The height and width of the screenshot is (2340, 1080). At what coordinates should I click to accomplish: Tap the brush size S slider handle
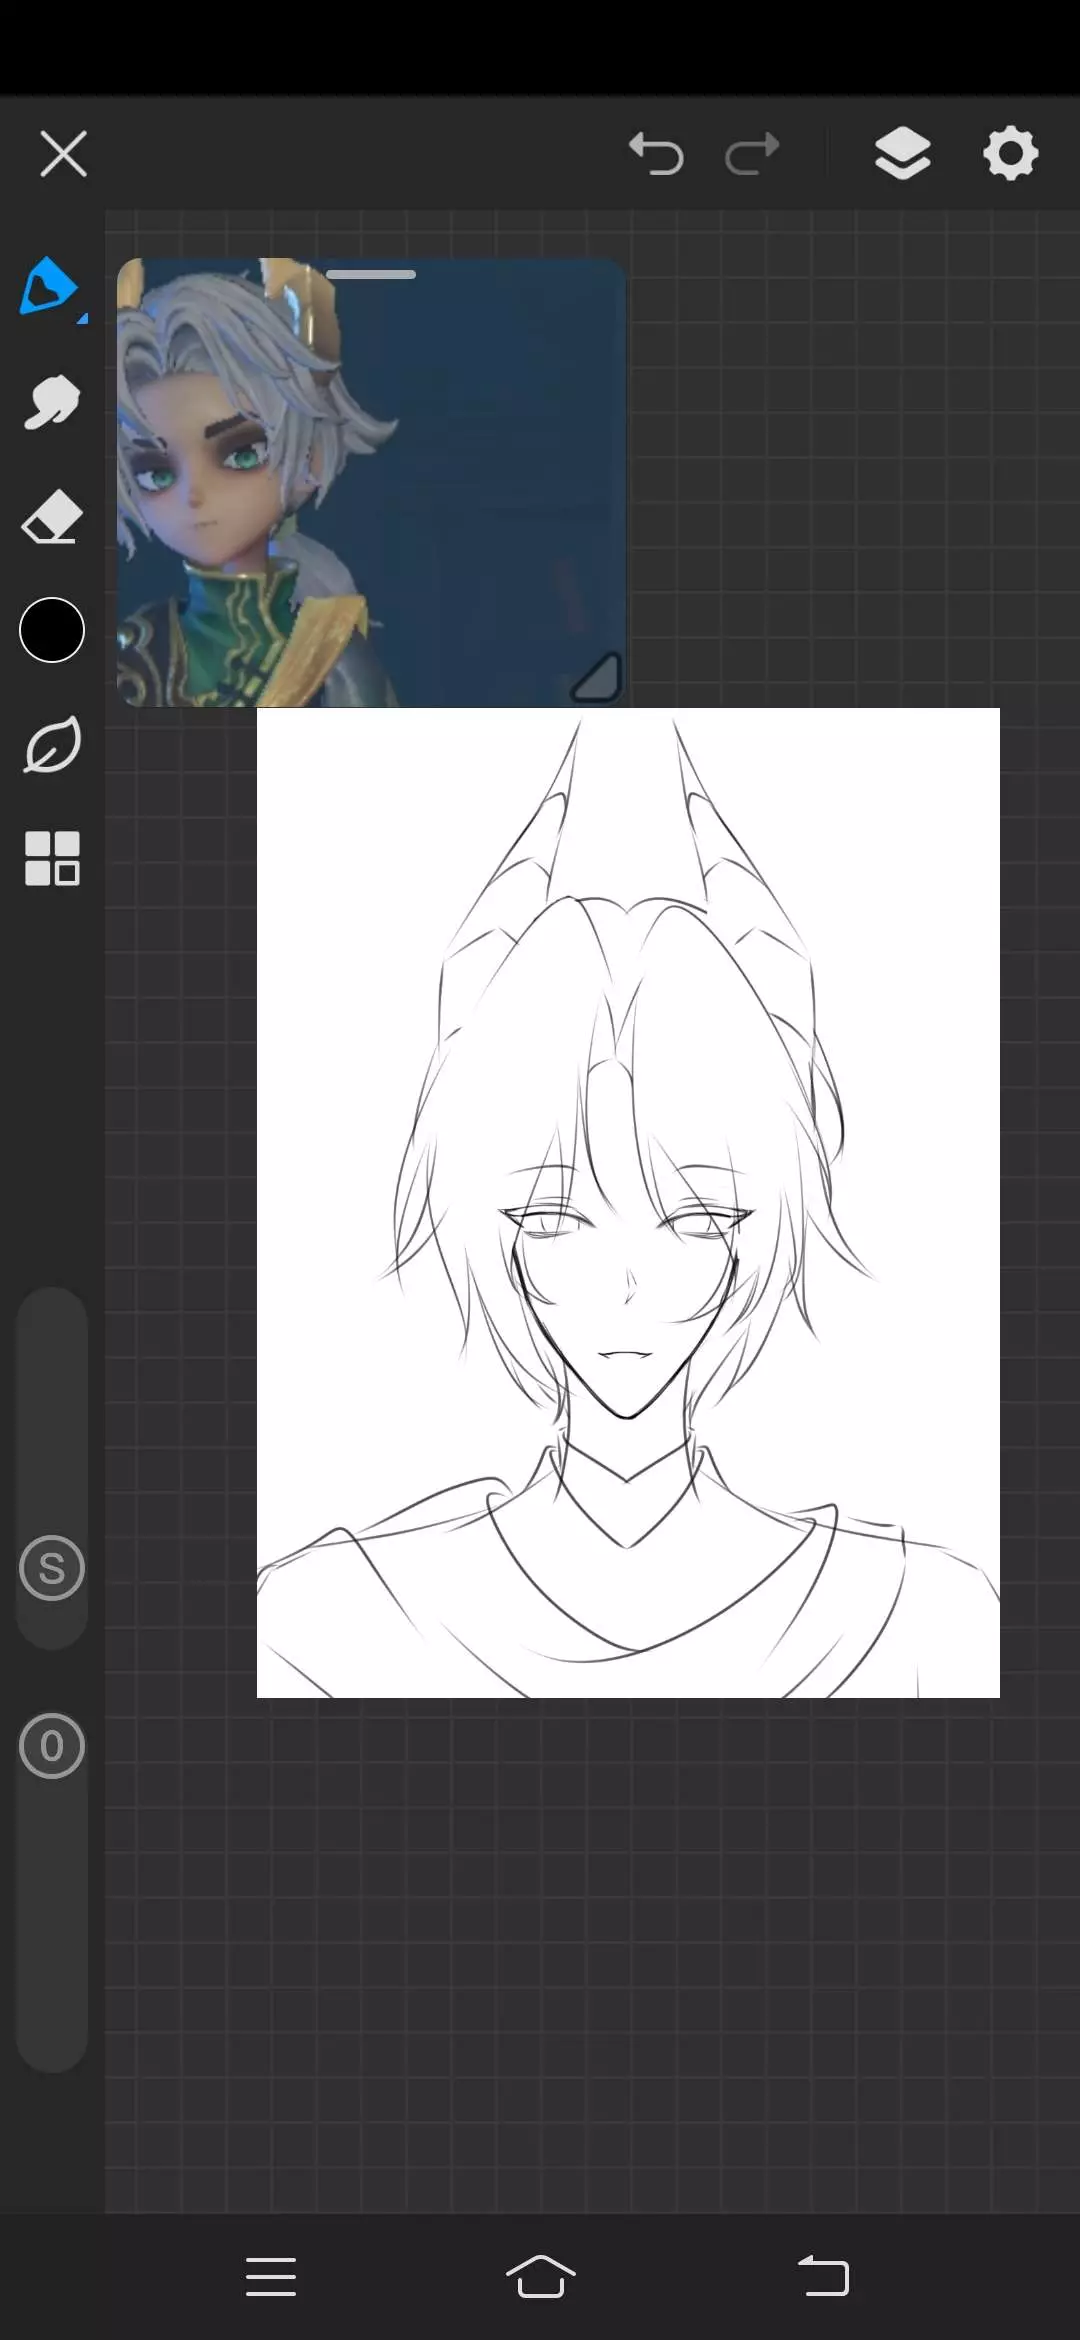tap(52, 1568)
